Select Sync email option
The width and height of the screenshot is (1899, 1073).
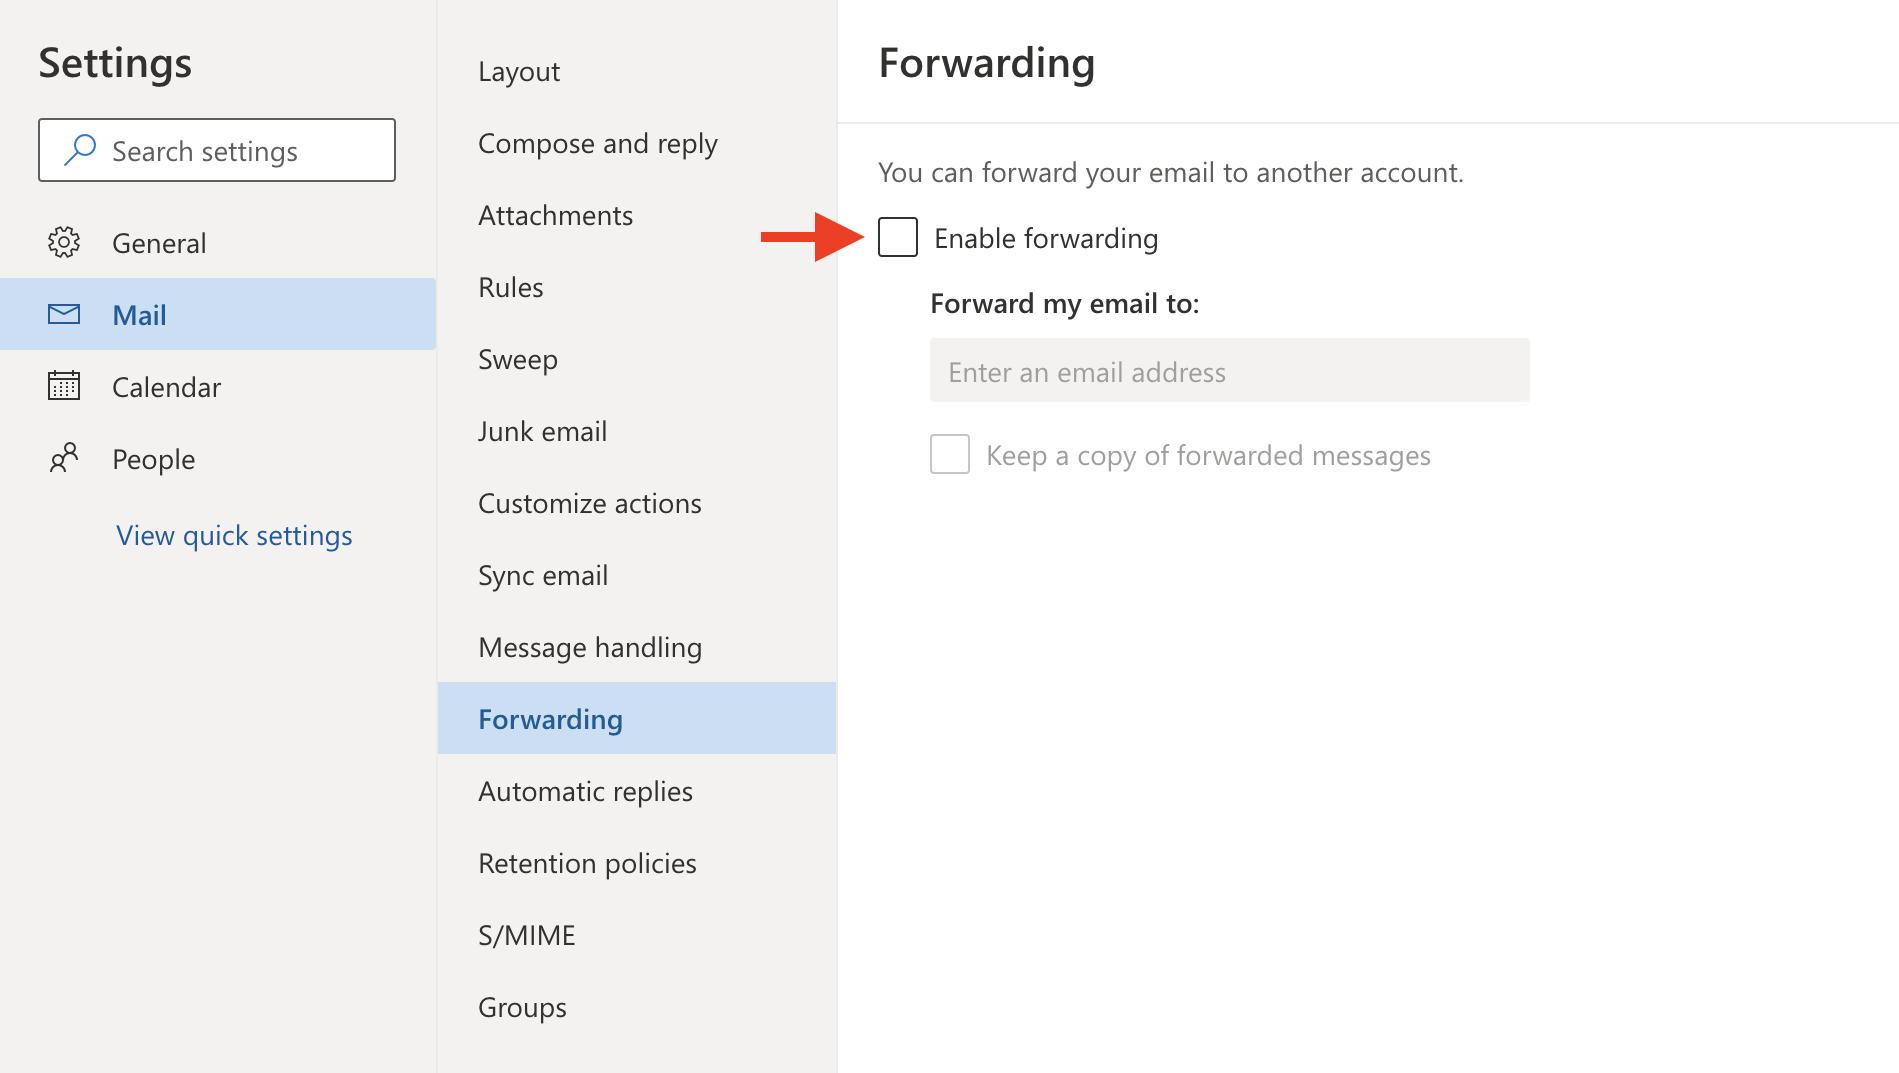click(x=637, y=575)
